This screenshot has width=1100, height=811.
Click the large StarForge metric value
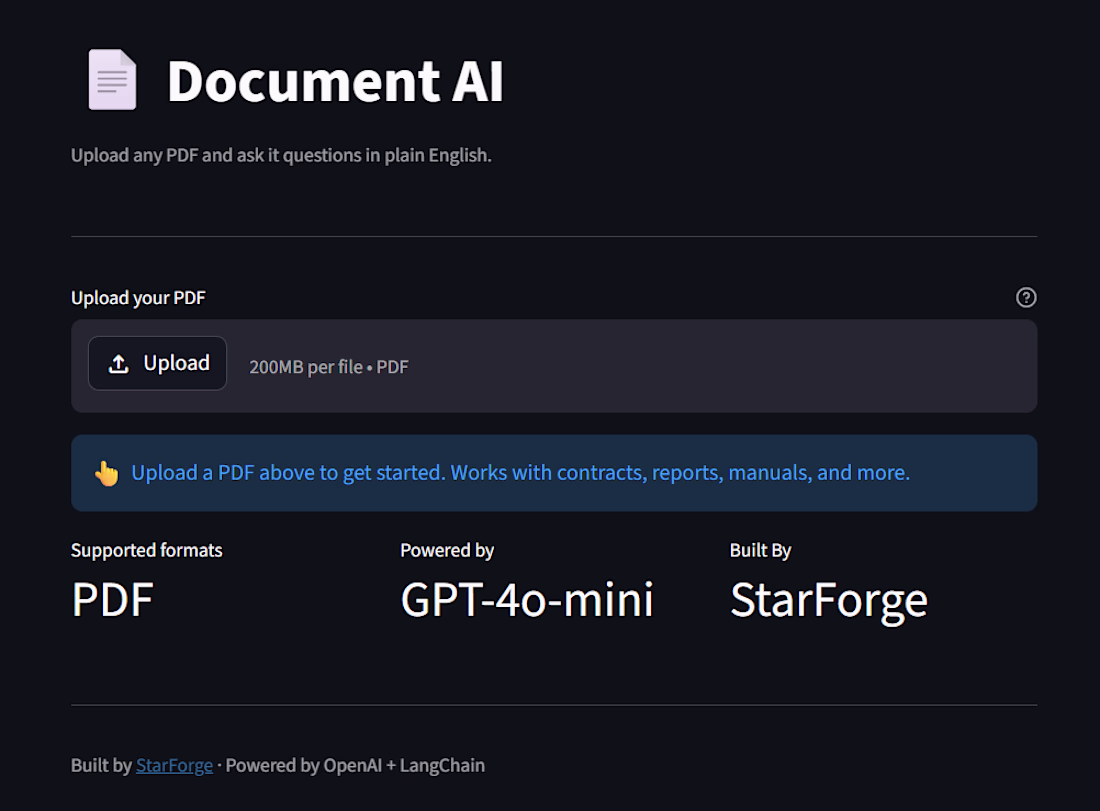(828, 600)
